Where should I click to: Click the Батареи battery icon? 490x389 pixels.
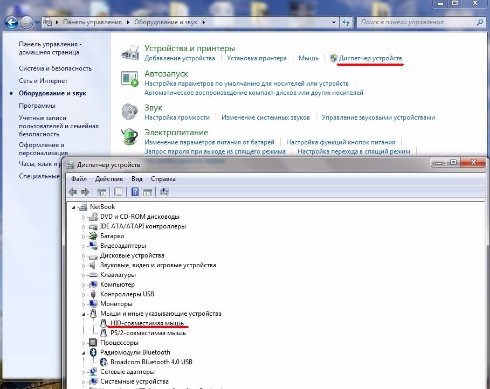point(93,236)
